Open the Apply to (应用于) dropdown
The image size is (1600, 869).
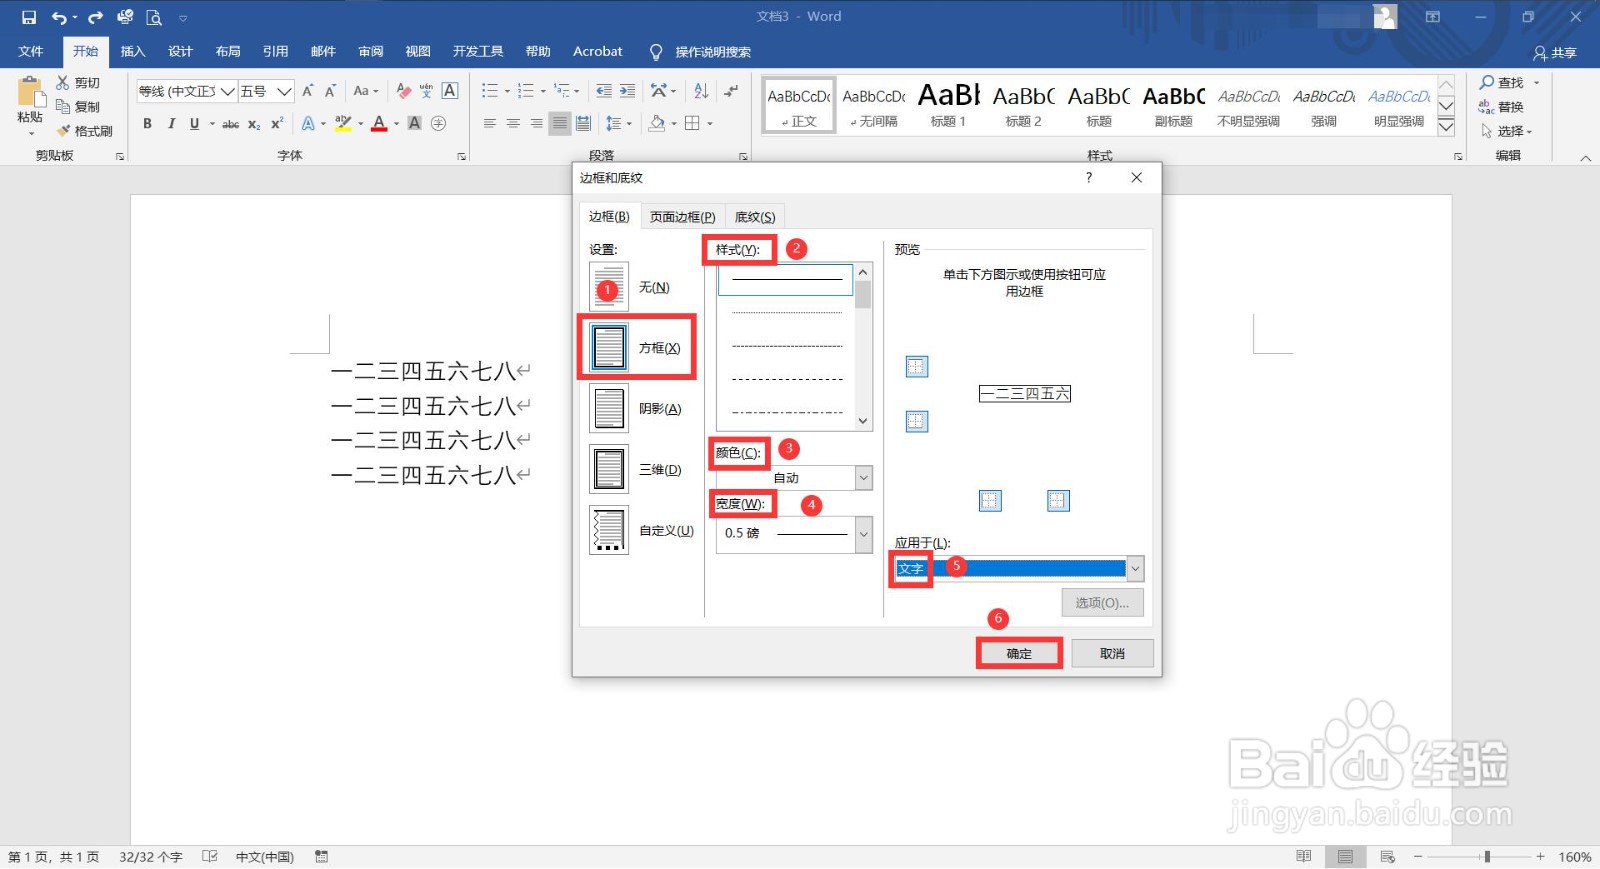pyautogui.click(x=1135, y=569)
